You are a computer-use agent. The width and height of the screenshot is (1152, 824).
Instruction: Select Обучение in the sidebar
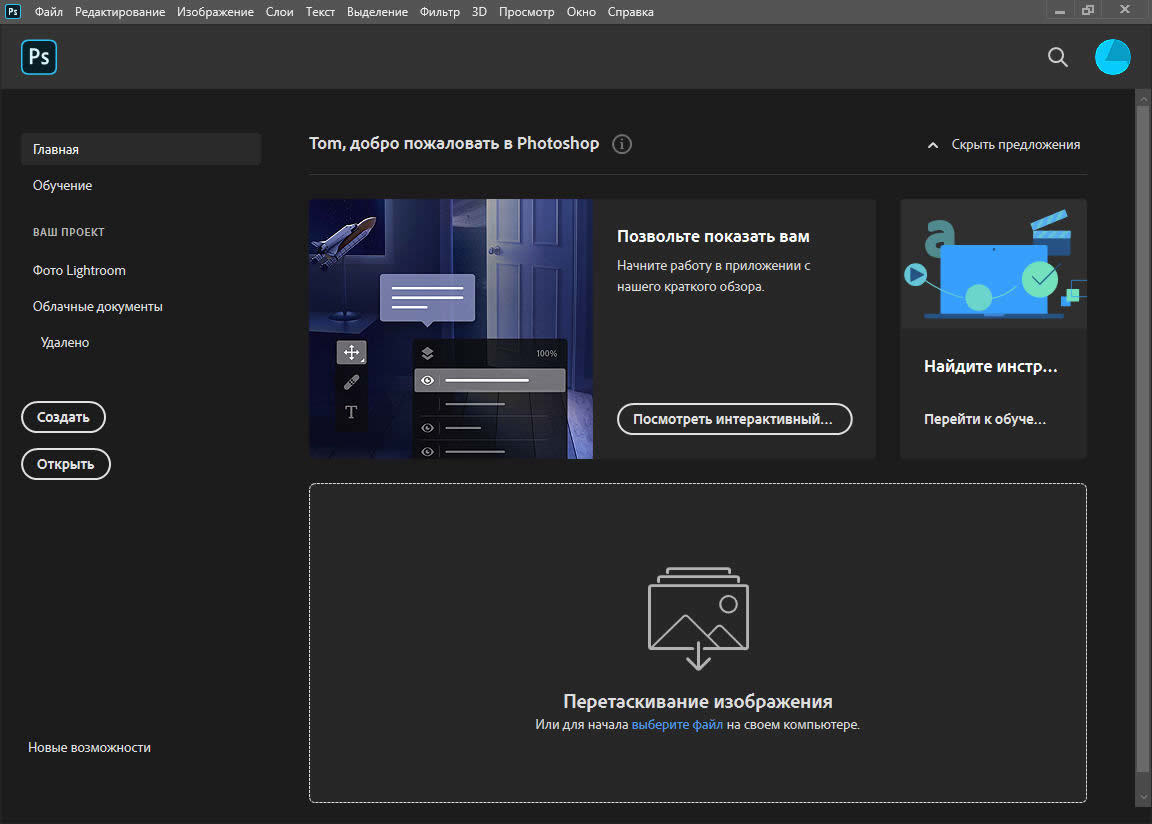click(62, 186)
